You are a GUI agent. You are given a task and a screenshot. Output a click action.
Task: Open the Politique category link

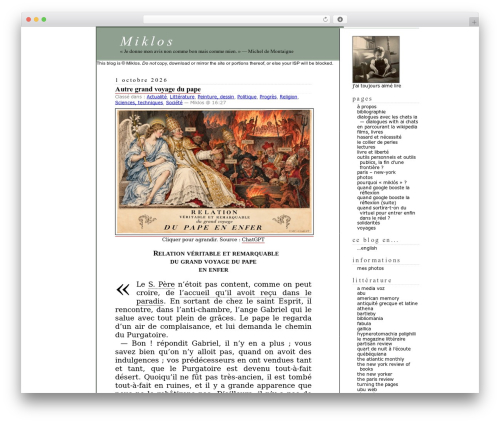click(247, 97)
